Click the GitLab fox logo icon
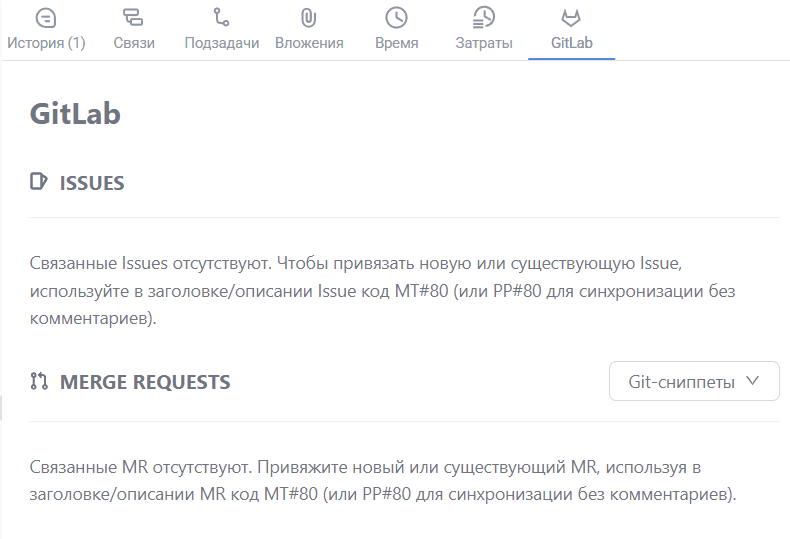790x539 pixels. coord(571,18)
